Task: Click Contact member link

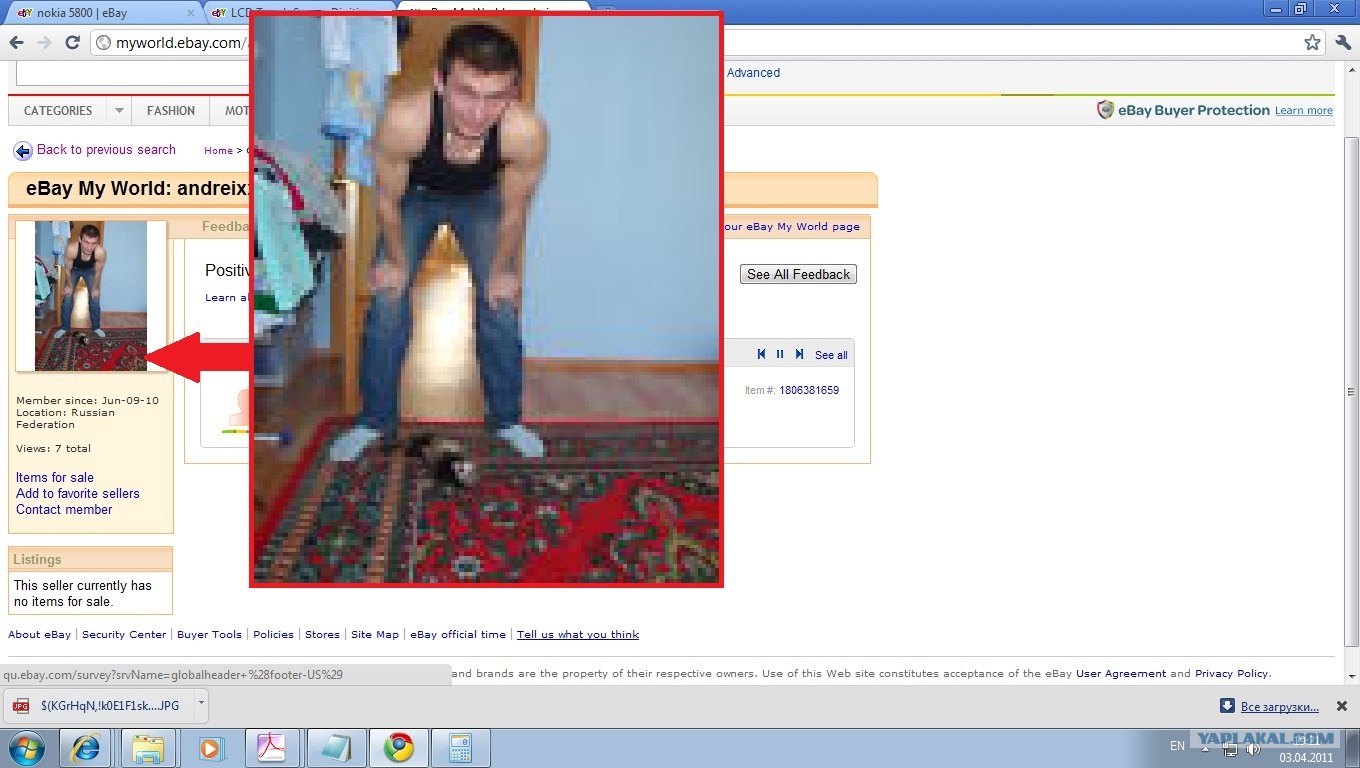Action: 64,509
